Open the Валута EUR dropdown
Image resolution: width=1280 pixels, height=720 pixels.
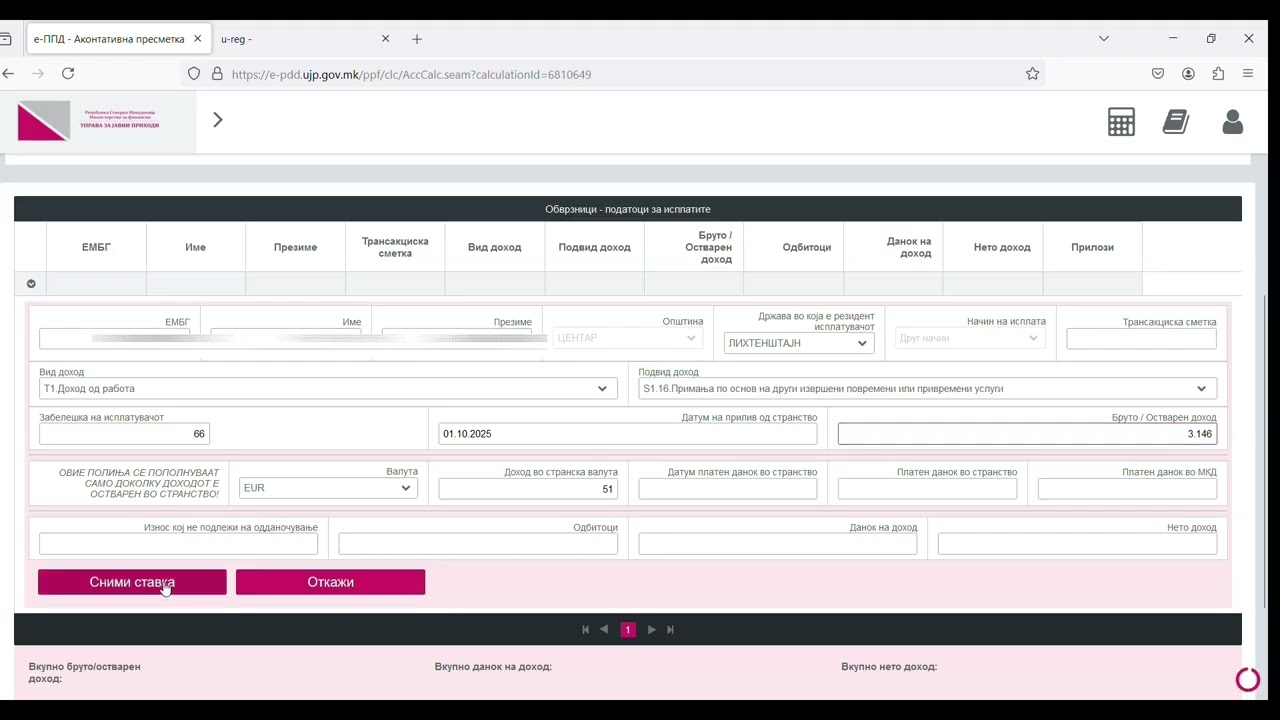point(328,488)
